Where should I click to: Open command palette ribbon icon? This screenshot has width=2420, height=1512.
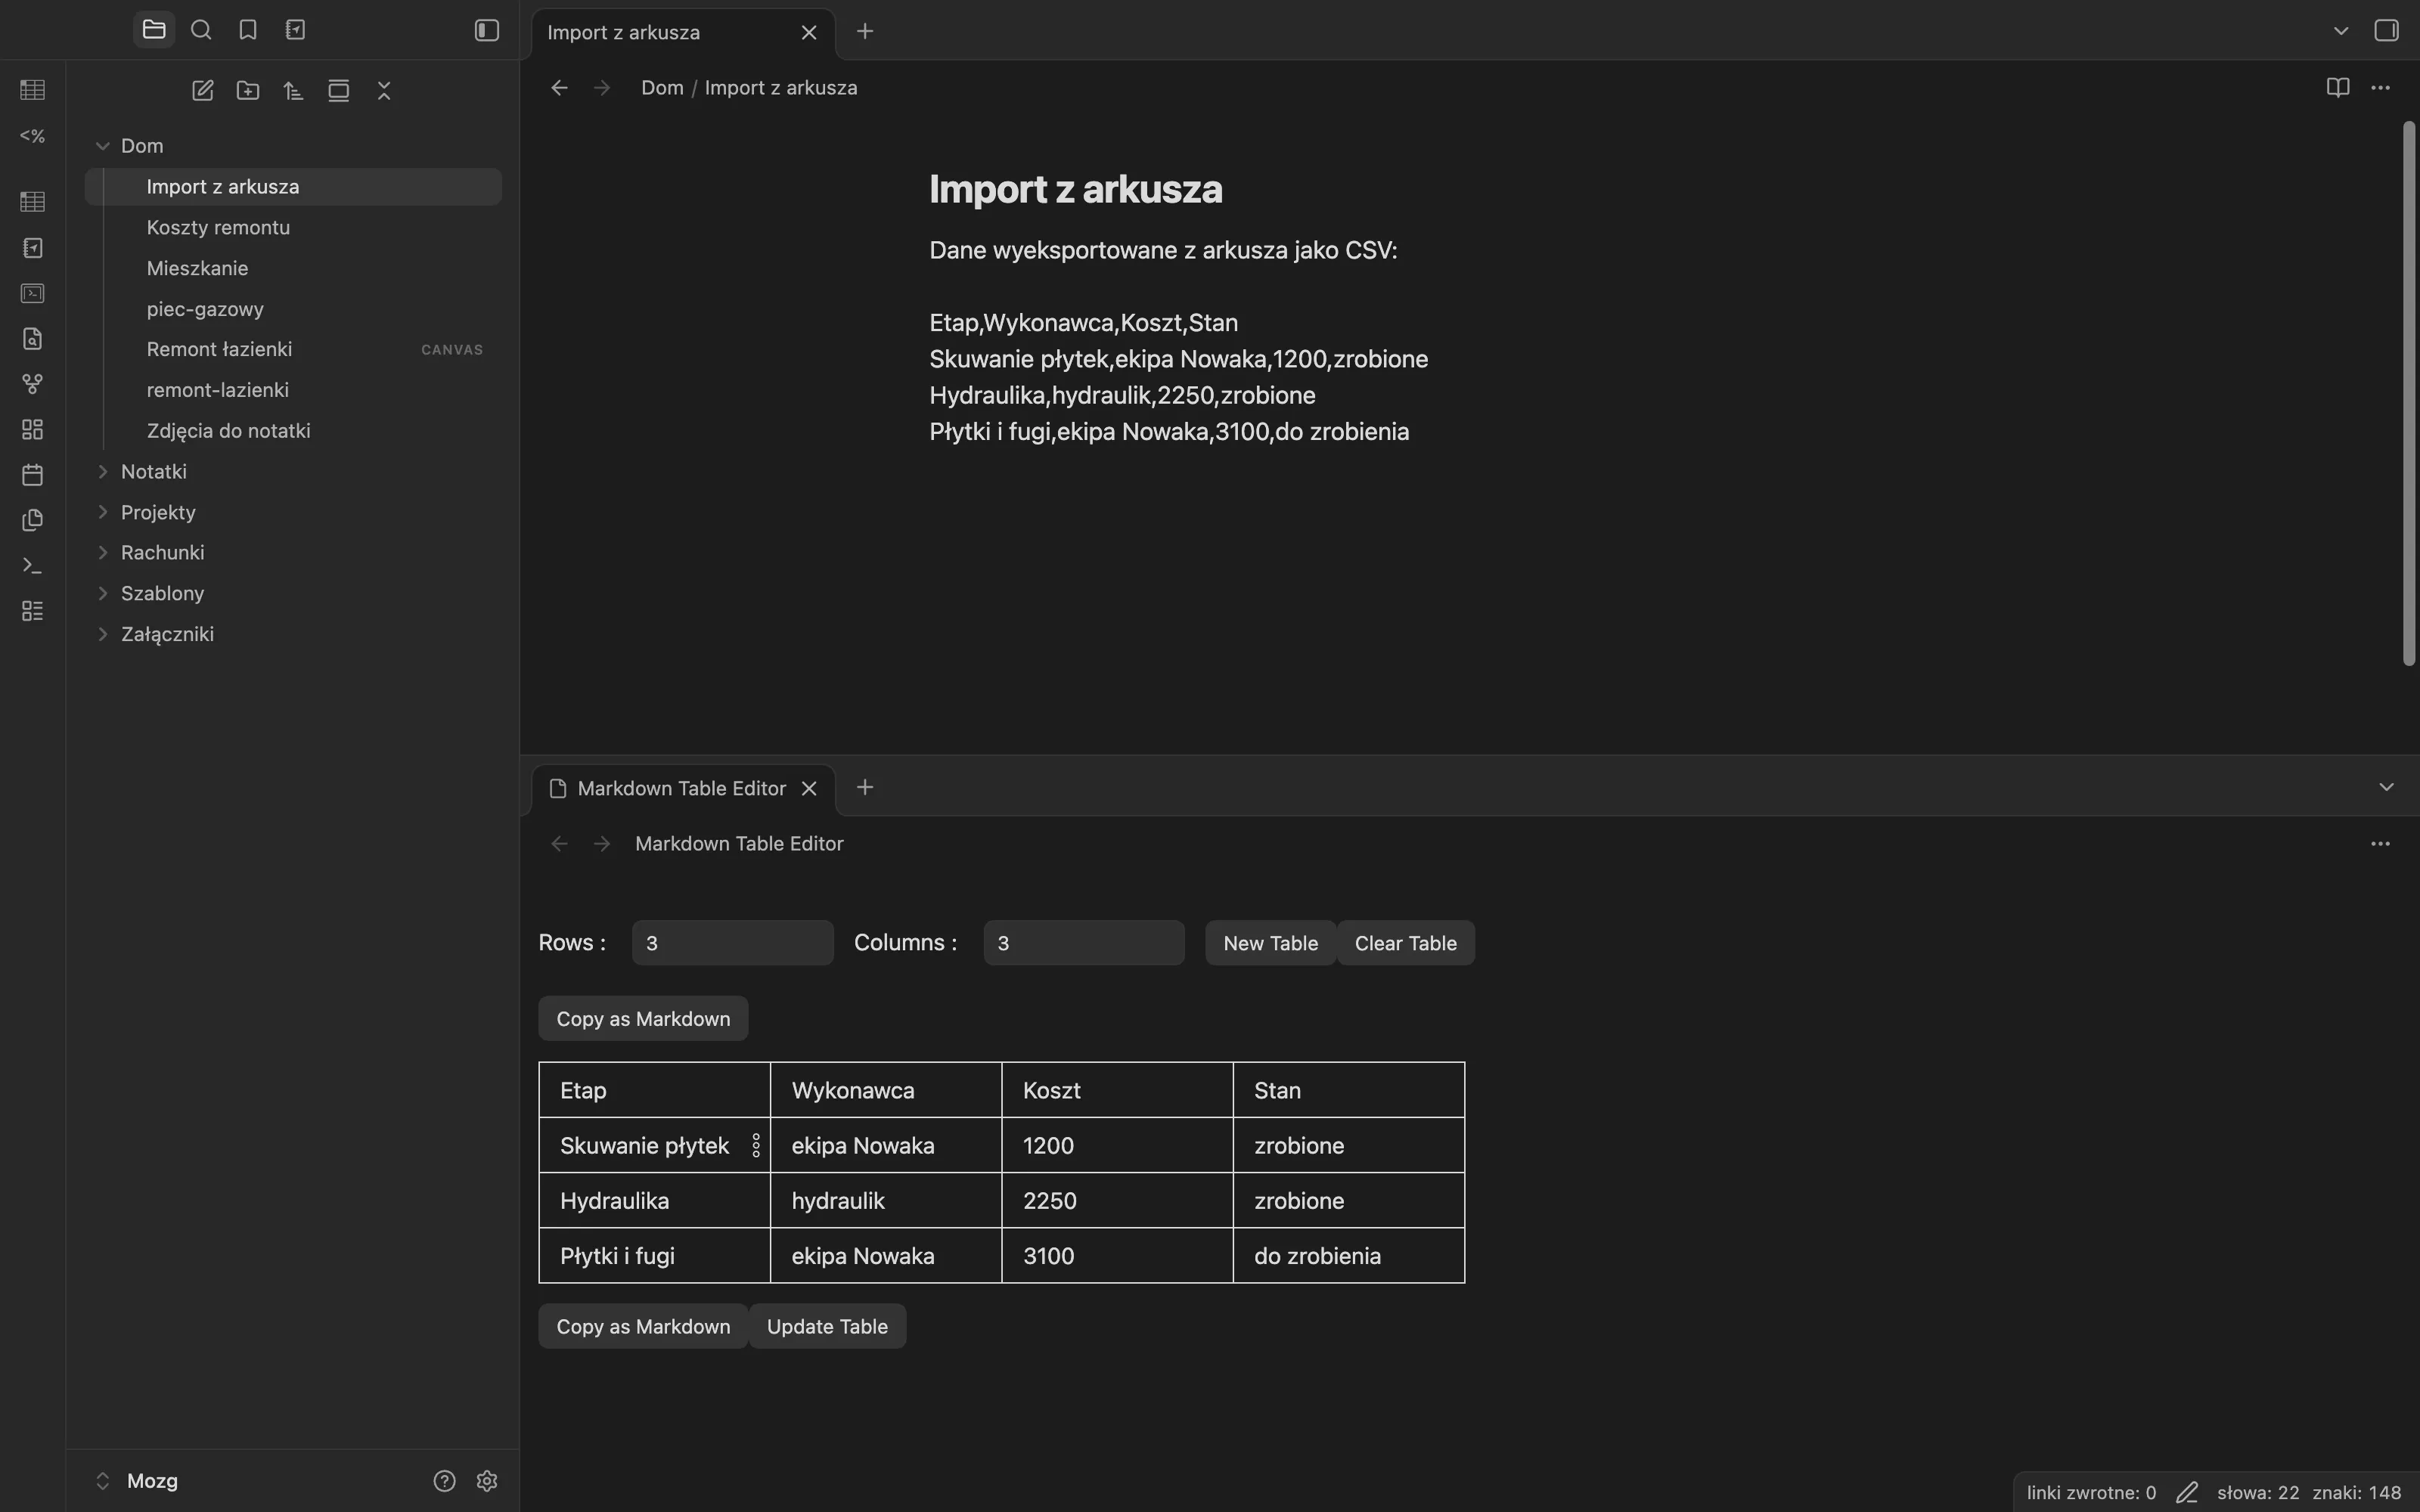[x=32, y=566]
